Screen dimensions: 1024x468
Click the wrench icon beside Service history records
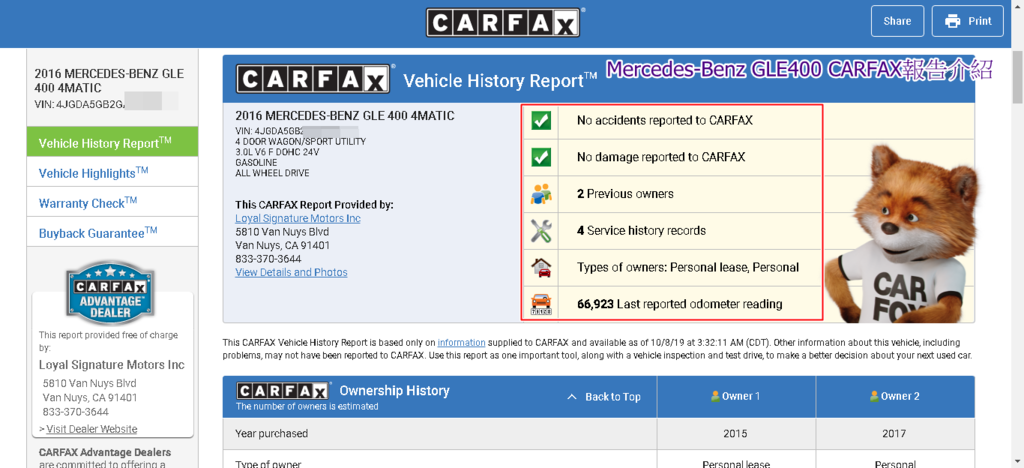[x=541, y=230]
